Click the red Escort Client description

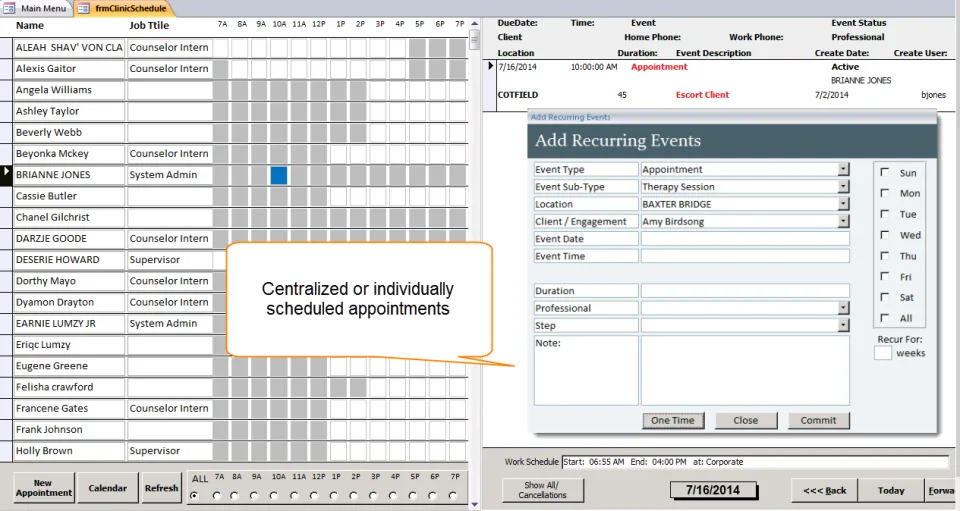coord(702,95)
